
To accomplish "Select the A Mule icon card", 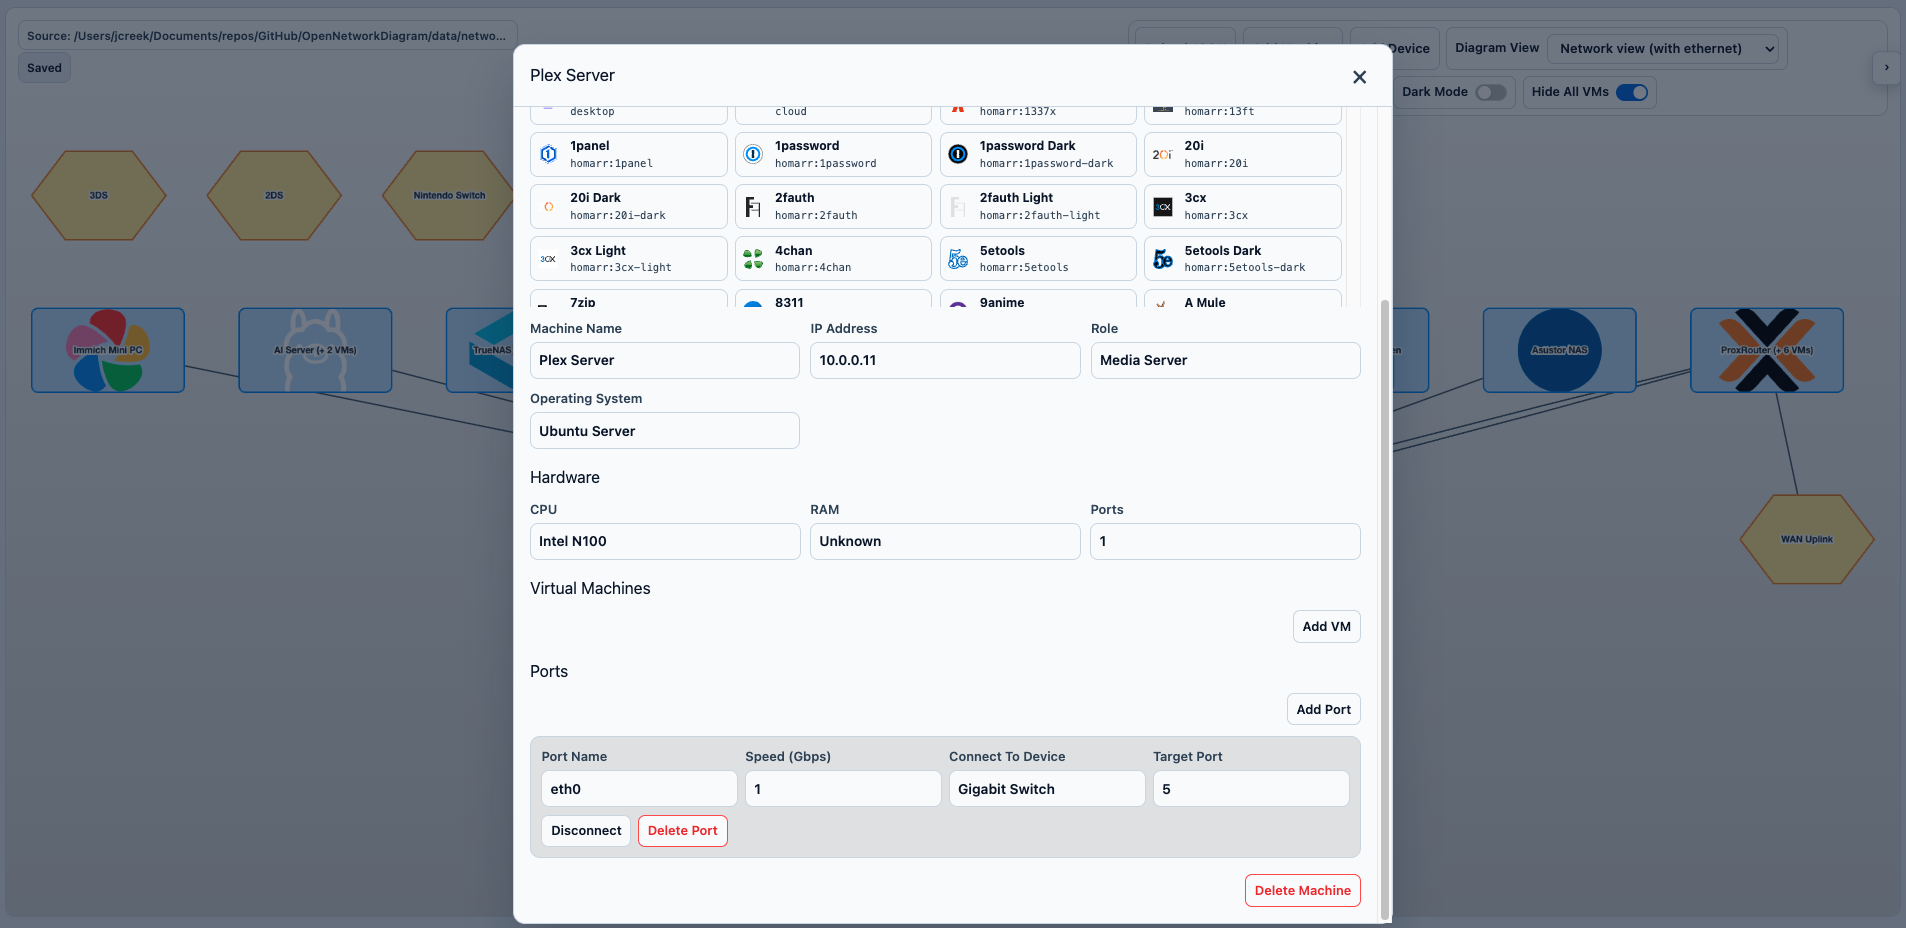I will coord(1242,298).
